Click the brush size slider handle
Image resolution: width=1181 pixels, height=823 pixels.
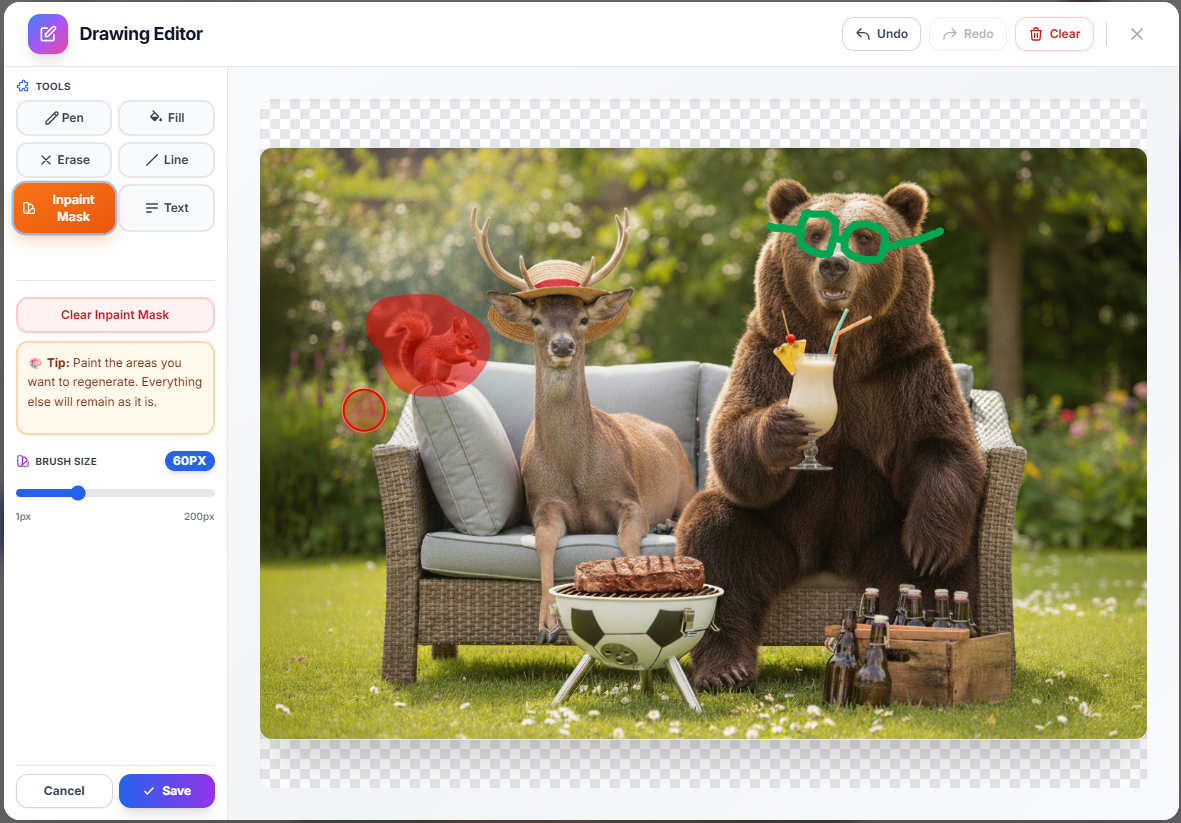pos(78,492)
